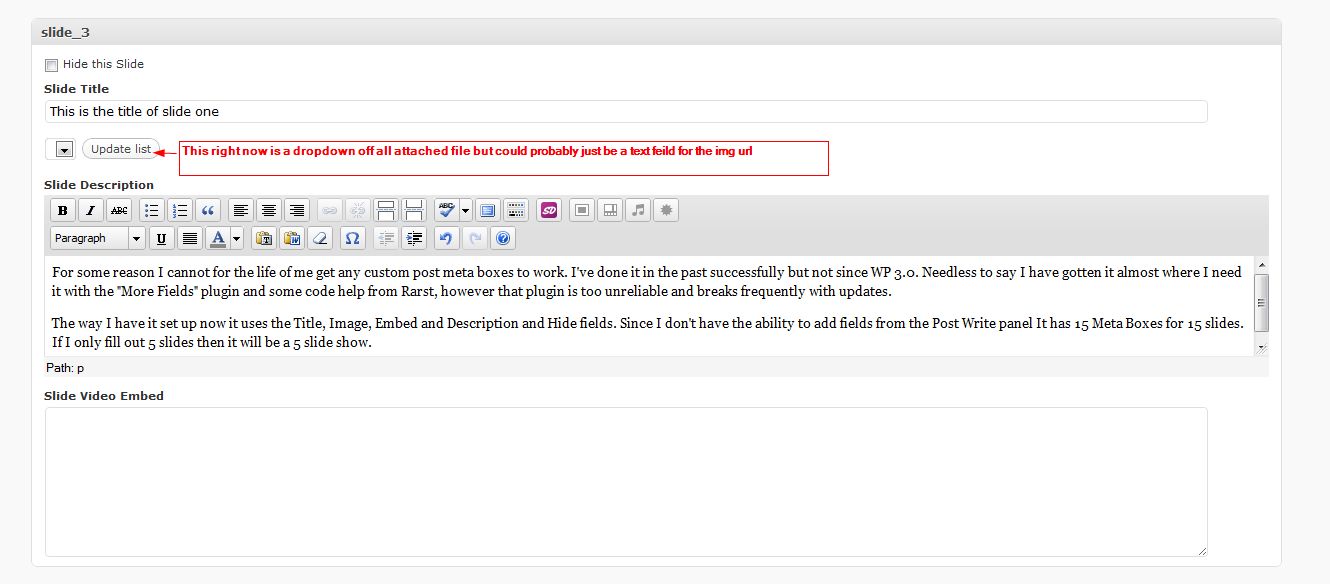Apply strikethrough formatting
The width and height of the screenshot is (1330, 584).
pos(119,210)
